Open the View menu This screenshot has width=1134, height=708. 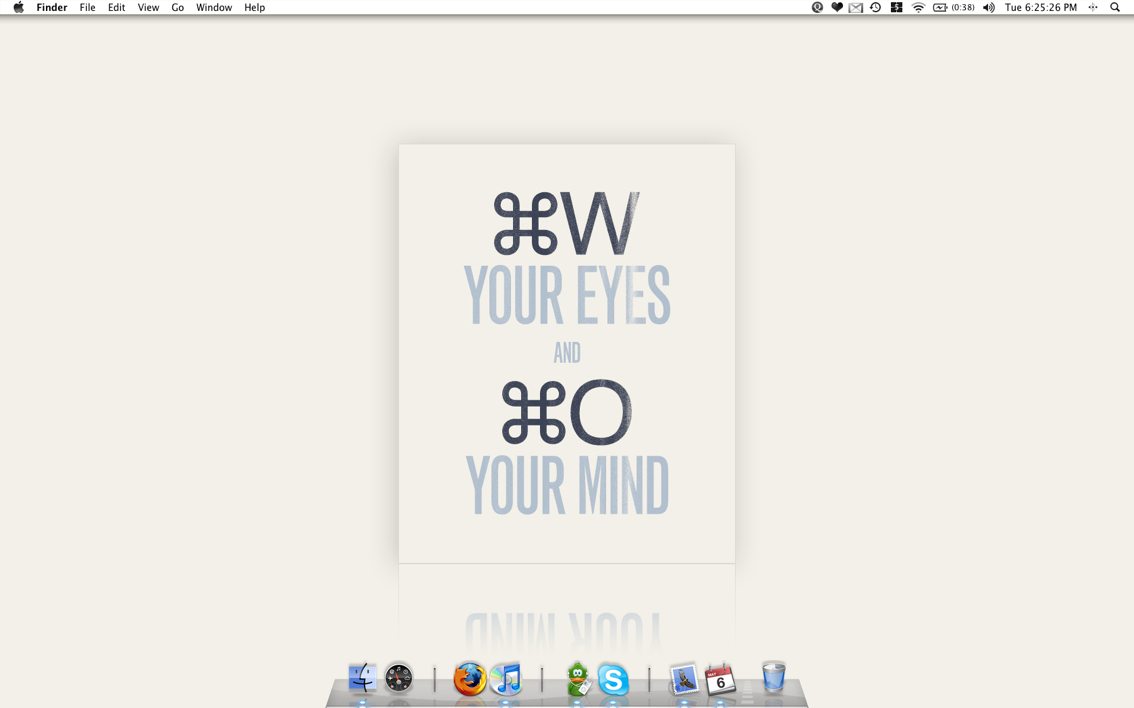(148, 7)
